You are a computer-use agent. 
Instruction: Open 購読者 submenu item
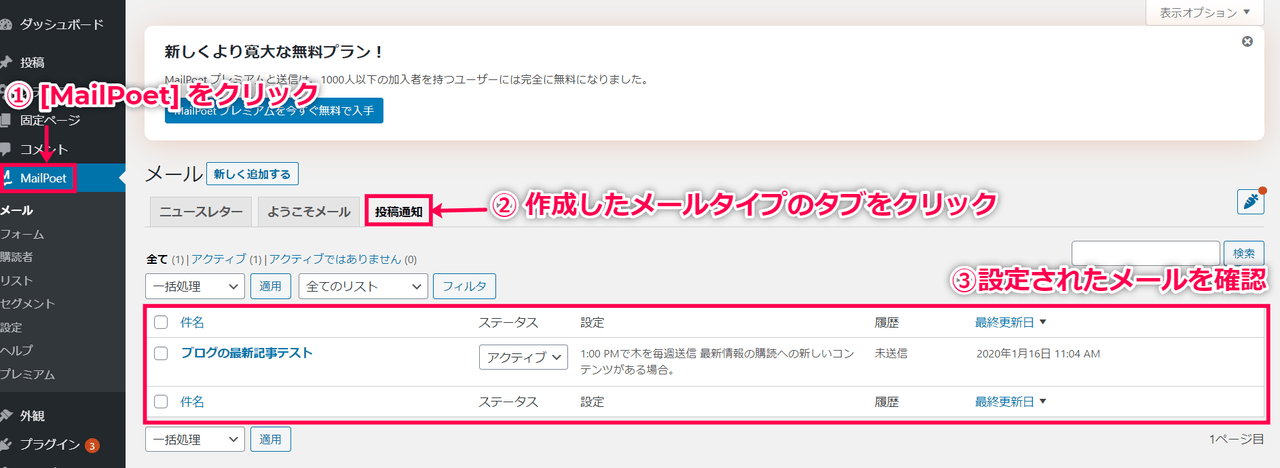point(17,257)
